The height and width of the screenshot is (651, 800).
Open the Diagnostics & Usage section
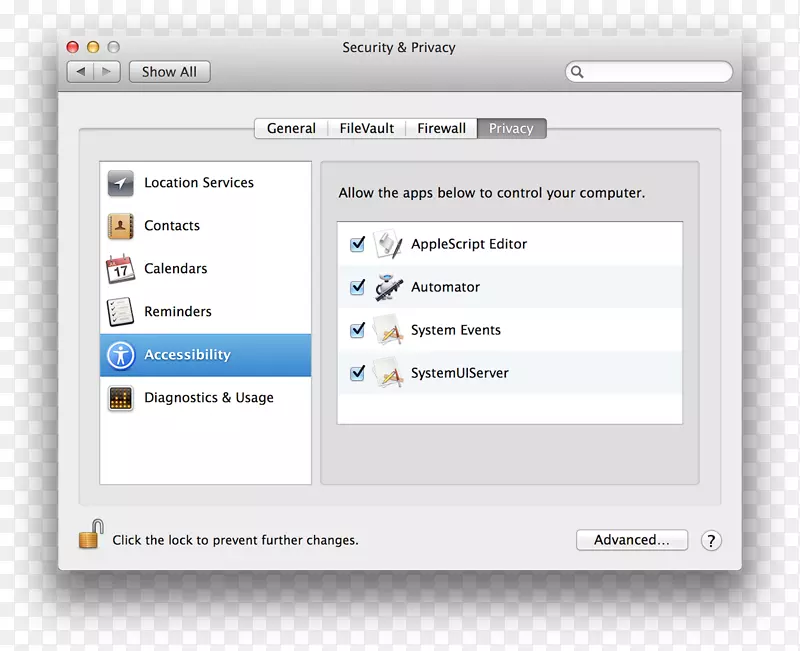120,398
